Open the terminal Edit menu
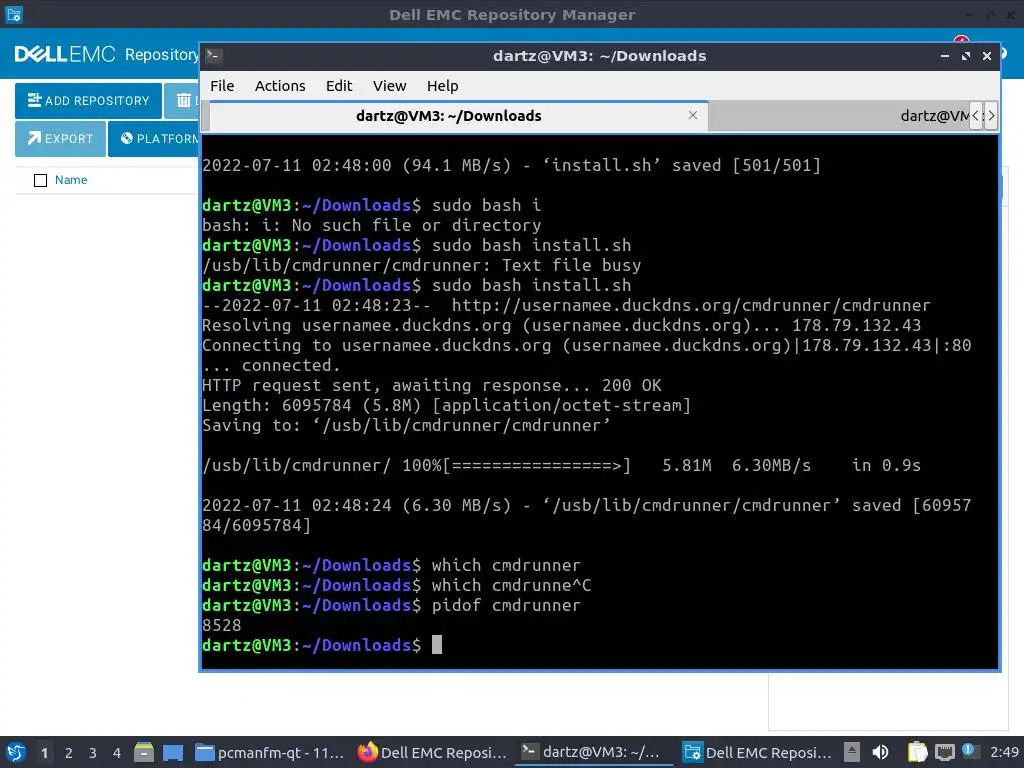 point(339,86)
